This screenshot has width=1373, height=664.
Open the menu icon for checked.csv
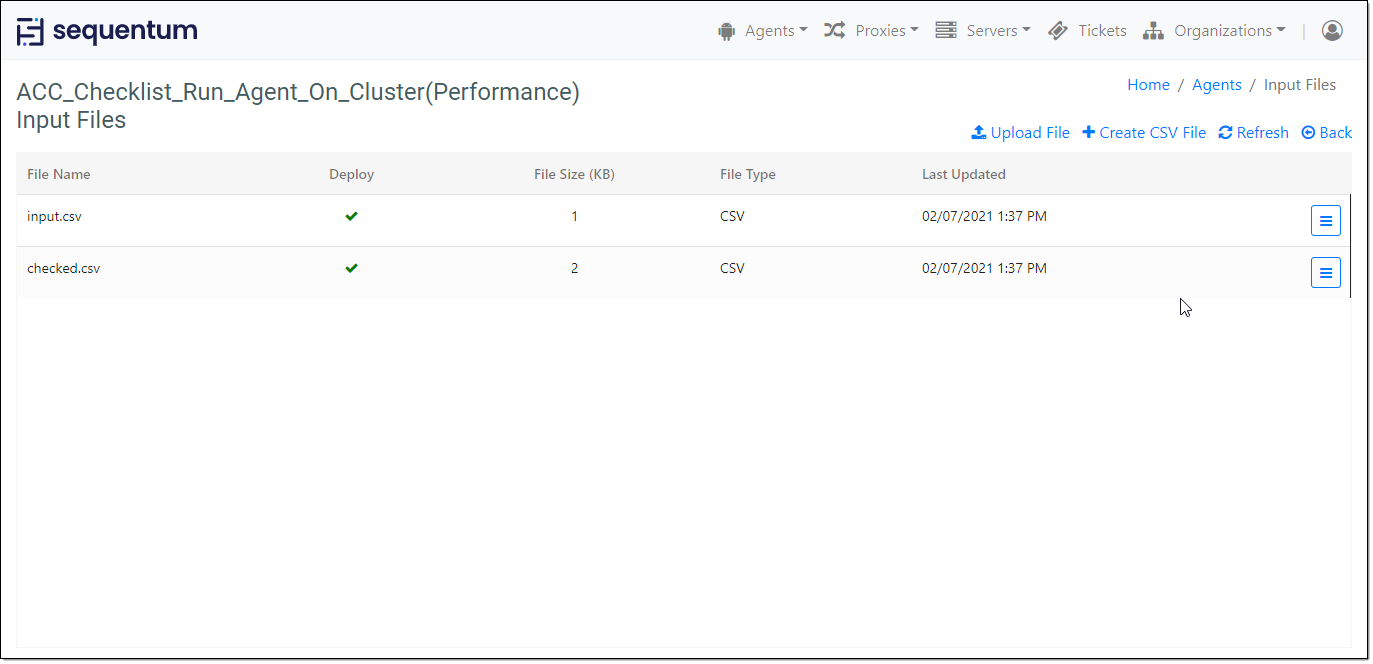tap(1326, 272)
